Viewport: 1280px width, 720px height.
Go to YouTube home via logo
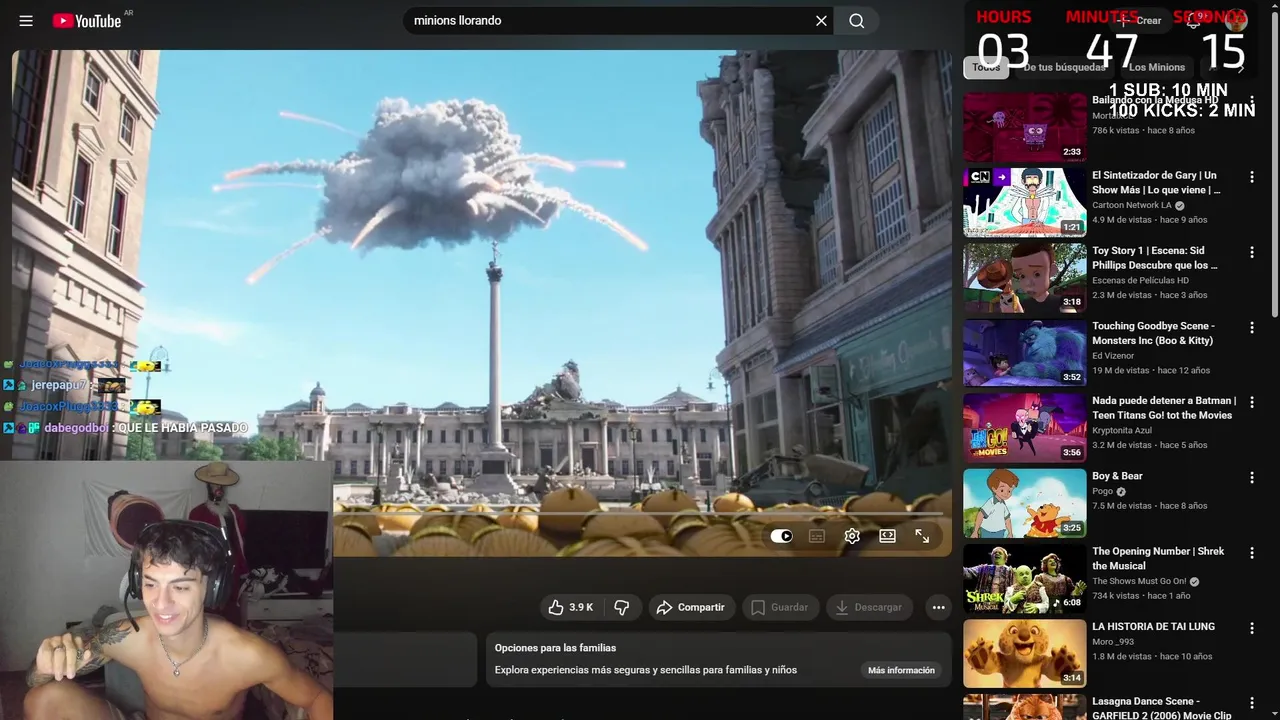[87, 20]
